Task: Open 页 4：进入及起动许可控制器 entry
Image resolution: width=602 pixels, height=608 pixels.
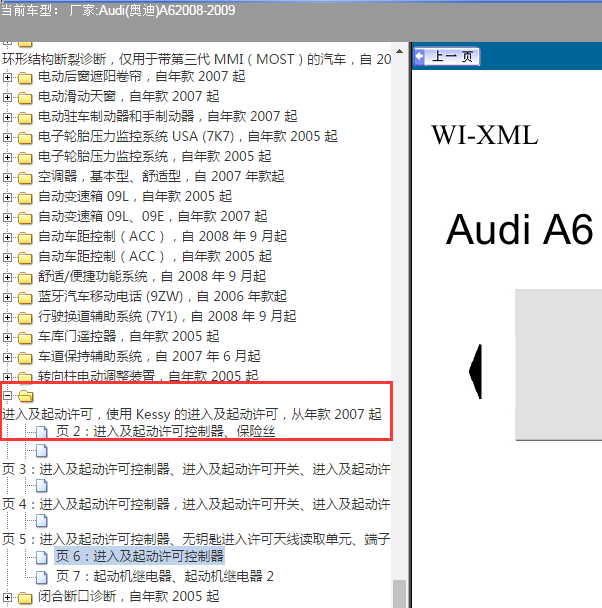Action: click(x=196, y=504)
